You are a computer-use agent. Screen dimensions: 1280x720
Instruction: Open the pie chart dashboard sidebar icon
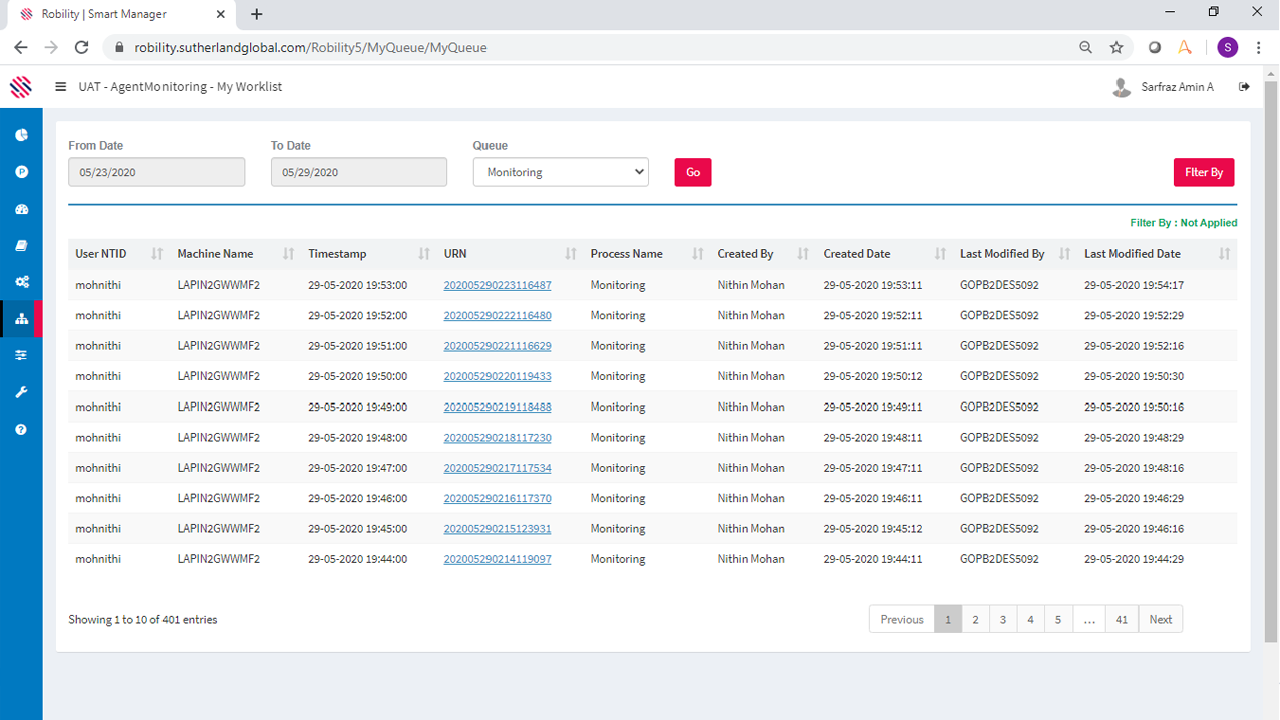click(x=21, y=135)
